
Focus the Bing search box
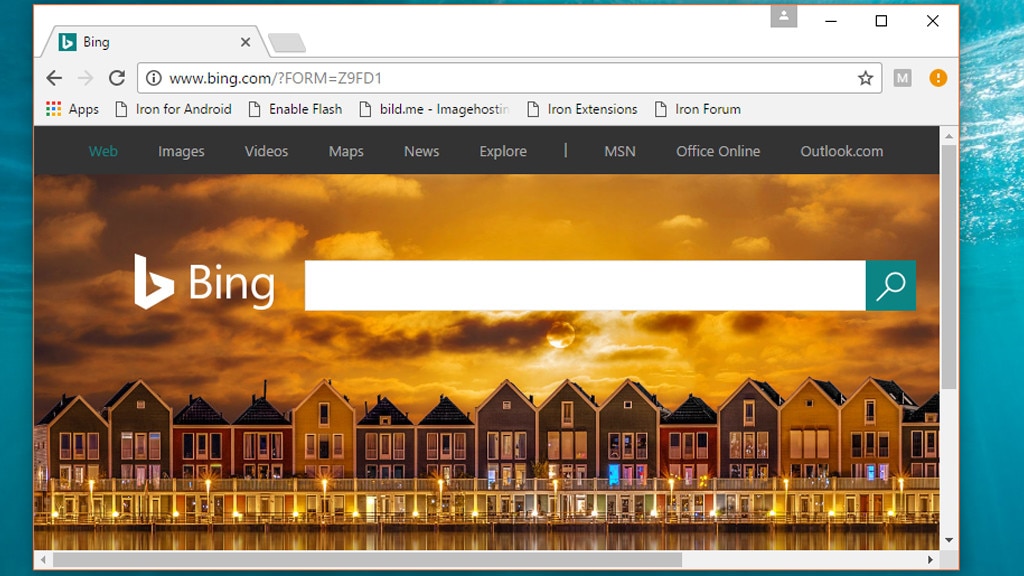pos(585,285)
